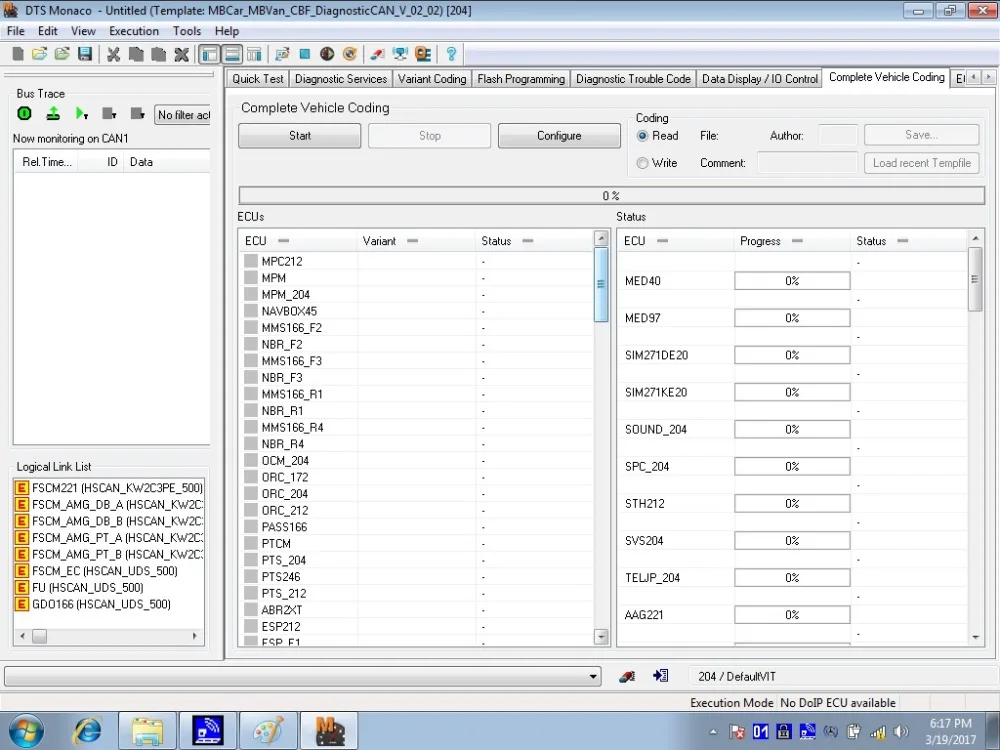Click the FSCM221 logical link icon
This screenshot has width=1000, height=750.
22,488
